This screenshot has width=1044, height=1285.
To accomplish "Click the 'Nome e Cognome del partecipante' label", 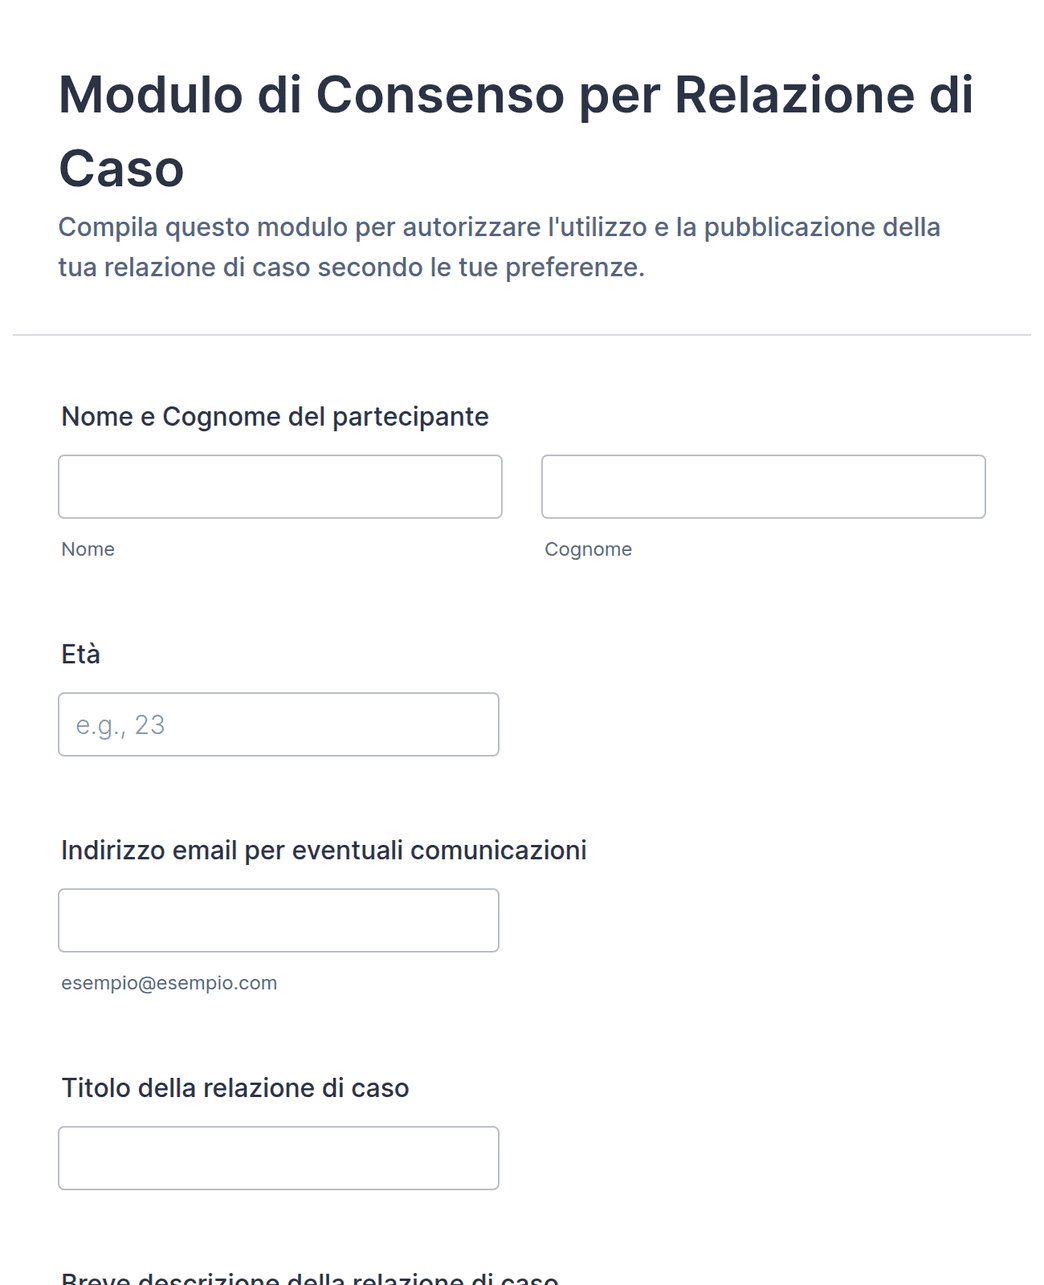I will [275, 417].
